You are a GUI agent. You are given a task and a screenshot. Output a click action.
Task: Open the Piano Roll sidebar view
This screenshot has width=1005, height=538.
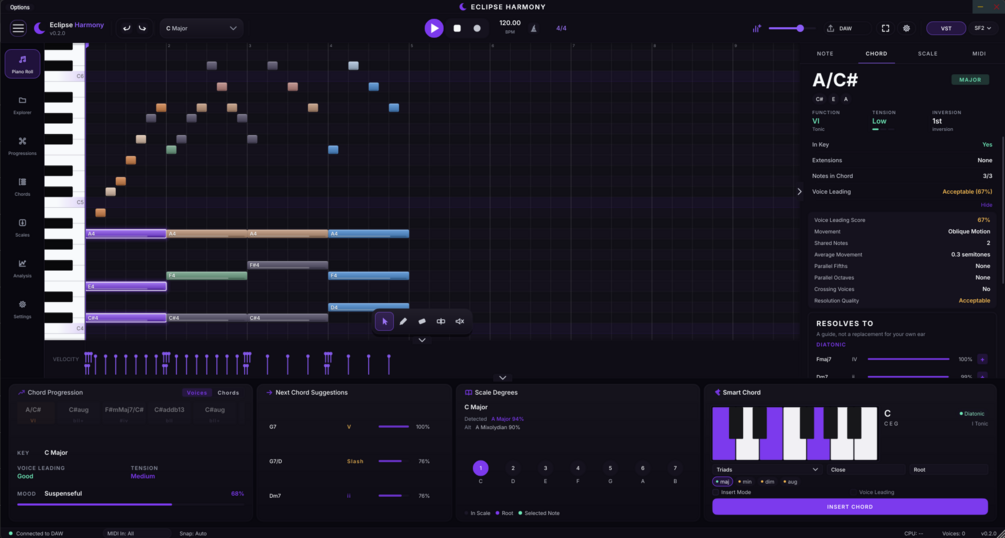point(22,64)
